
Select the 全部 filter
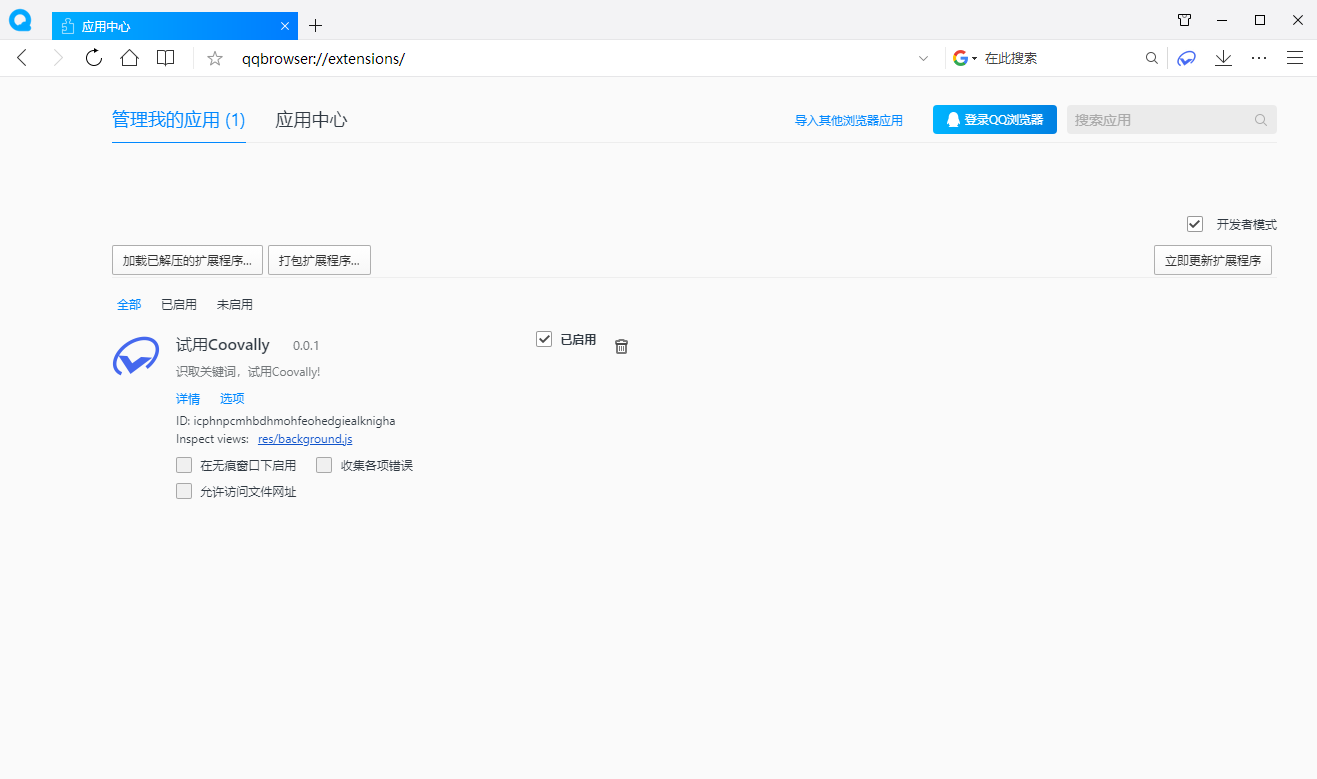click(129, 304)
